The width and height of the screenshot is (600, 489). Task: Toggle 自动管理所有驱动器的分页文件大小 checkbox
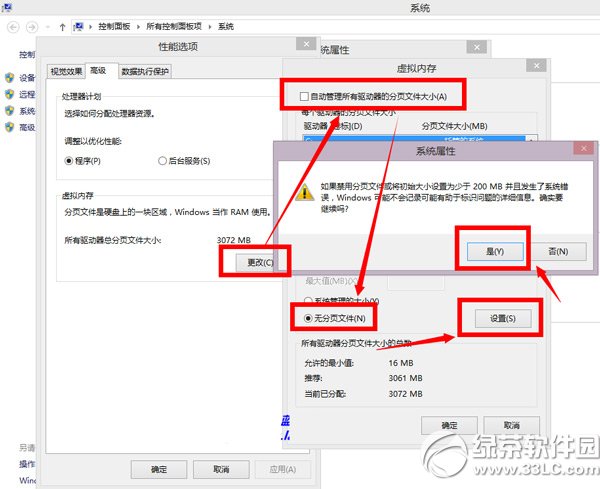pos(304,96)
